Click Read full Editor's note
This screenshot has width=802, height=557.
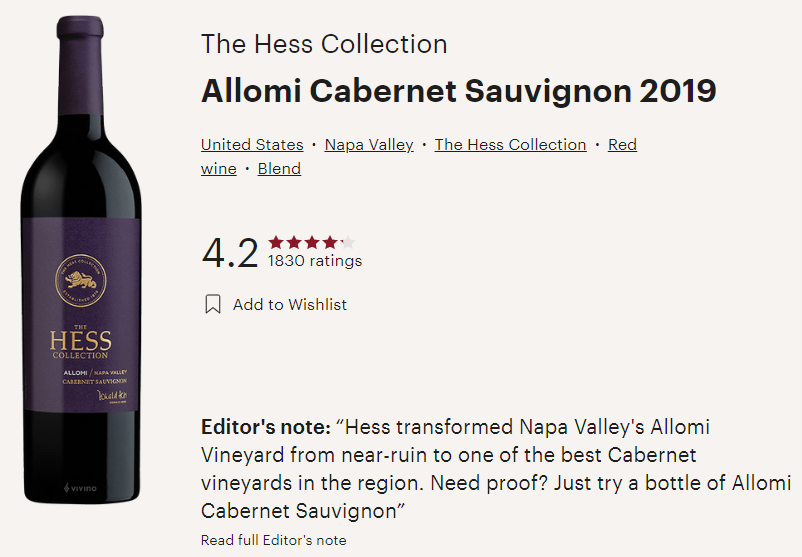pyautogui.click(x=274, y=540)
